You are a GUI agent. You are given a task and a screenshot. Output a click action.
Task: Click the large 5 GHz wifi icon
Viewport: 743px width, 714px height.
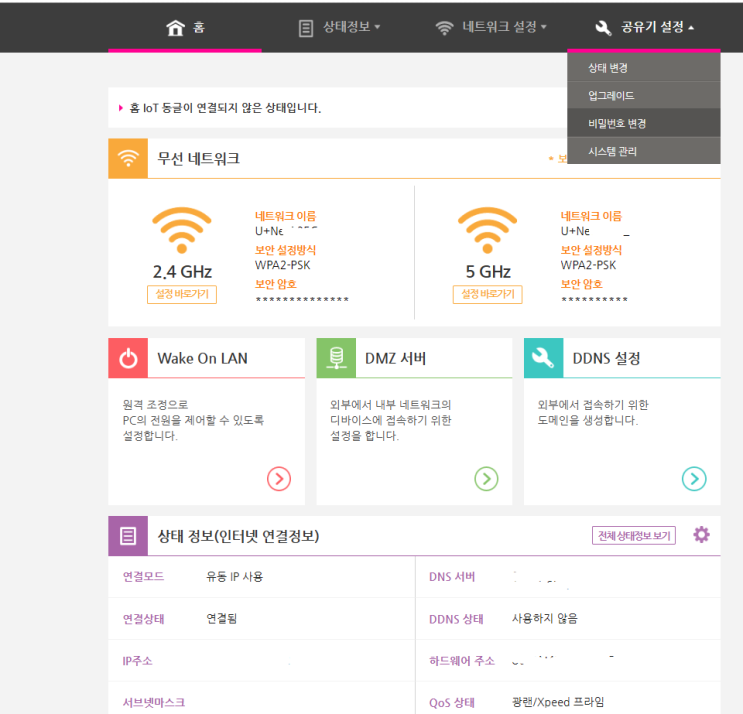pyautogui.click(x=487, y=230)
